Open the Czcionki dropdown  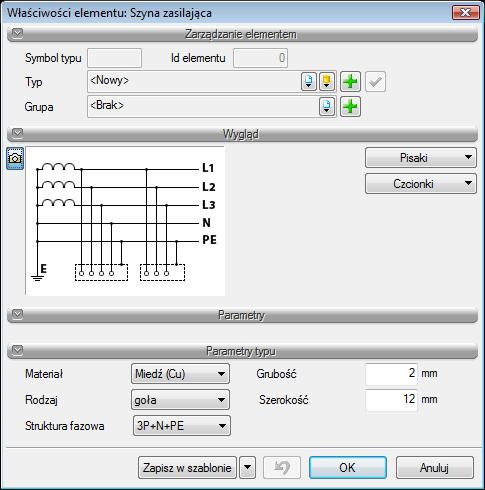coord(421,184)
